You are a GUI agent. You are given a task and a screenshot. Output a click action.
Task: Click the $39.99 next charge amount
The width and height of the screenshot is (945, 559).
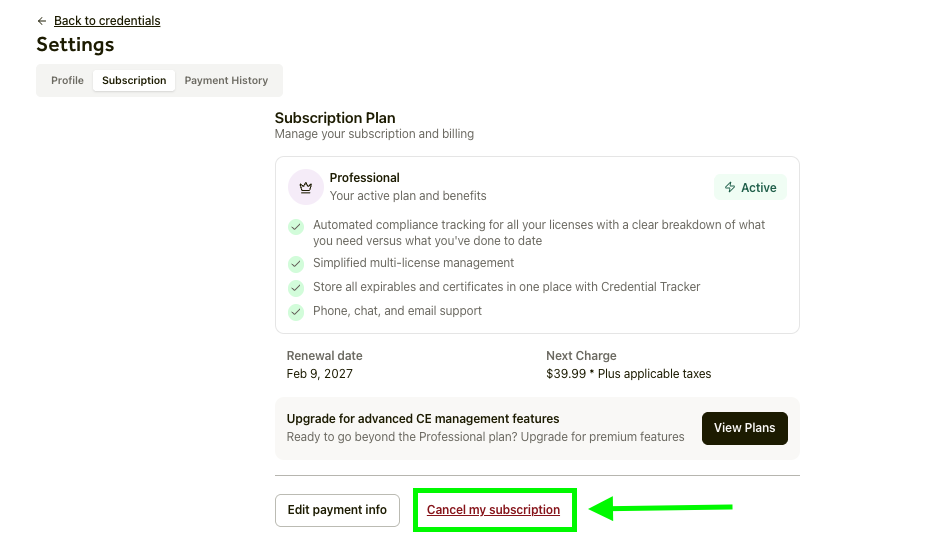[567, 374]
